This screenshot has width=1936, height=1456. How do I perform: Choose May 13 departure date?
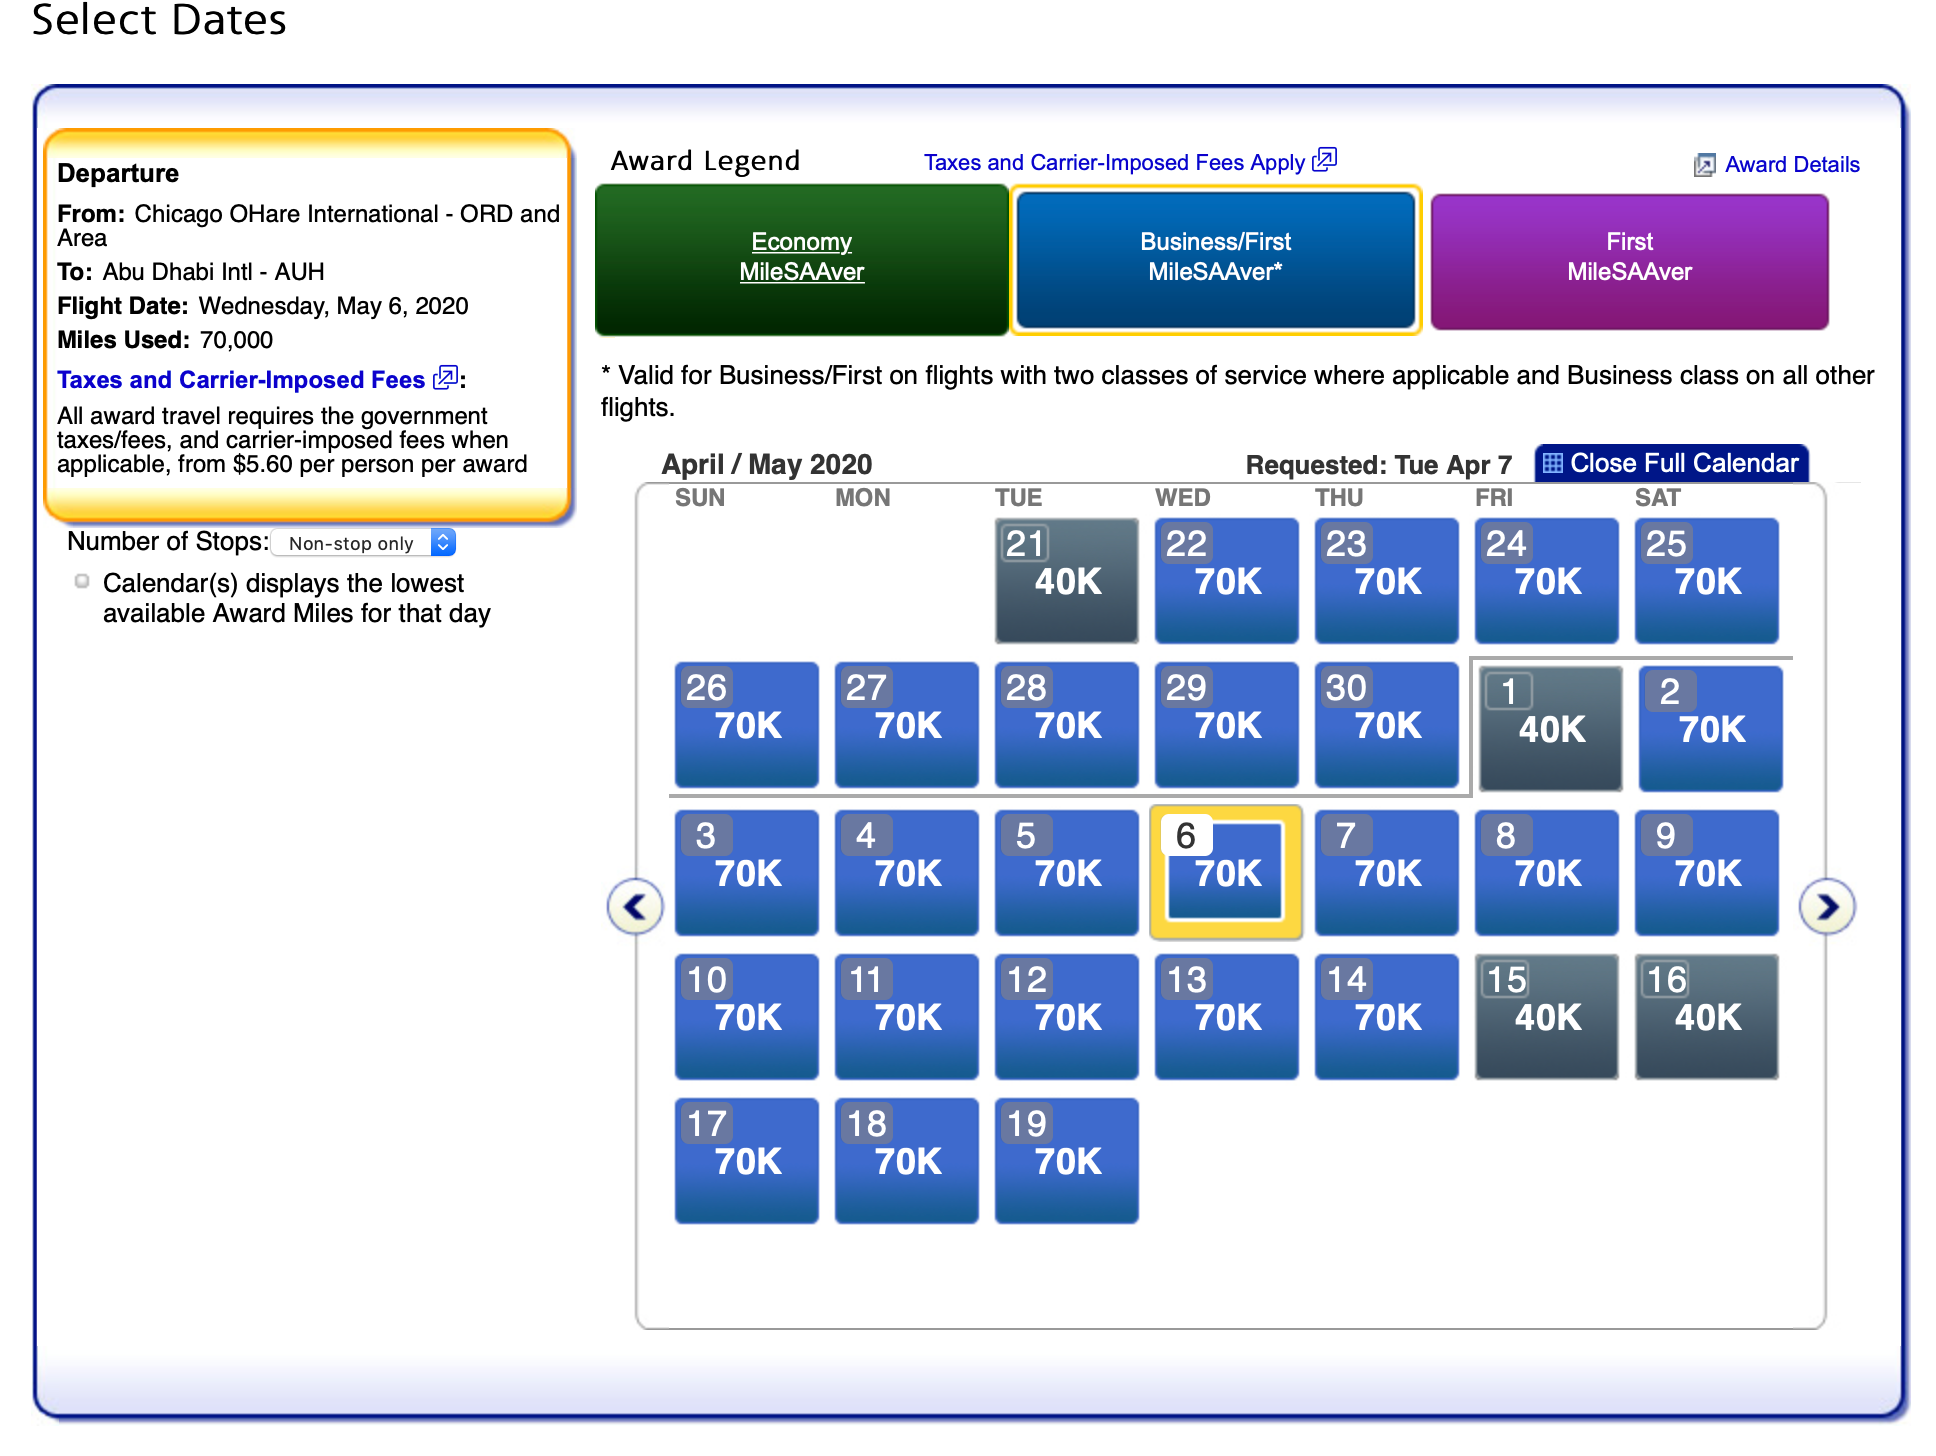point(1227,1016)
